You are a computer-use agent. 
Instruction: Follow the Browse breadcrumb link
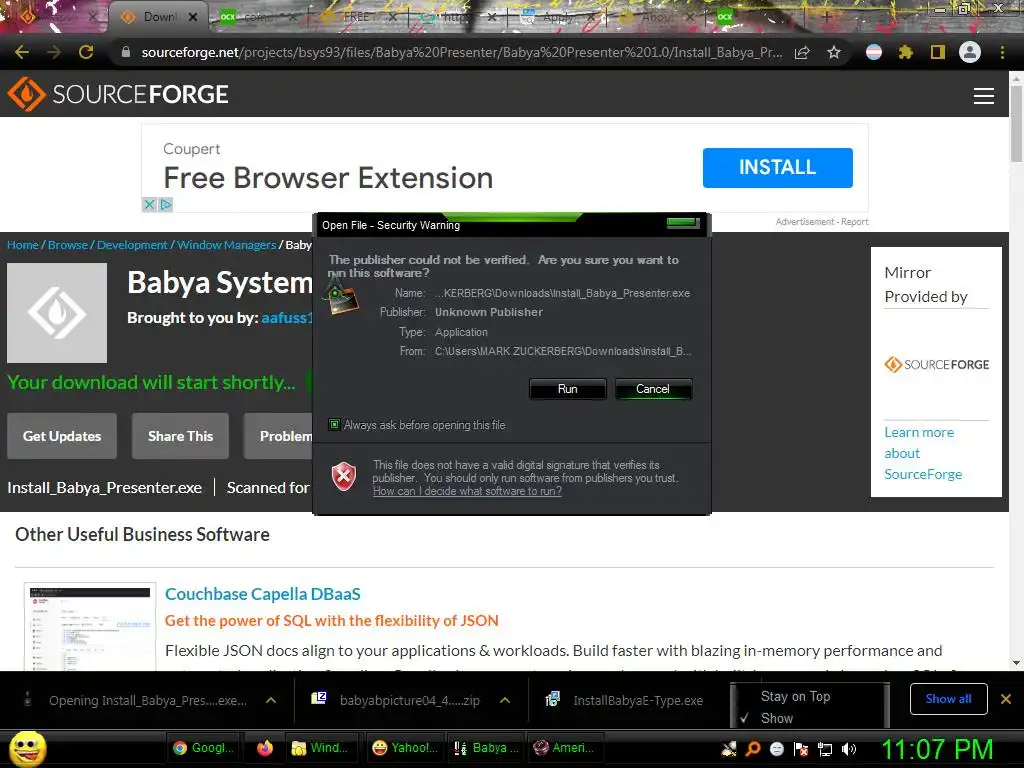[x=68, y=245]
